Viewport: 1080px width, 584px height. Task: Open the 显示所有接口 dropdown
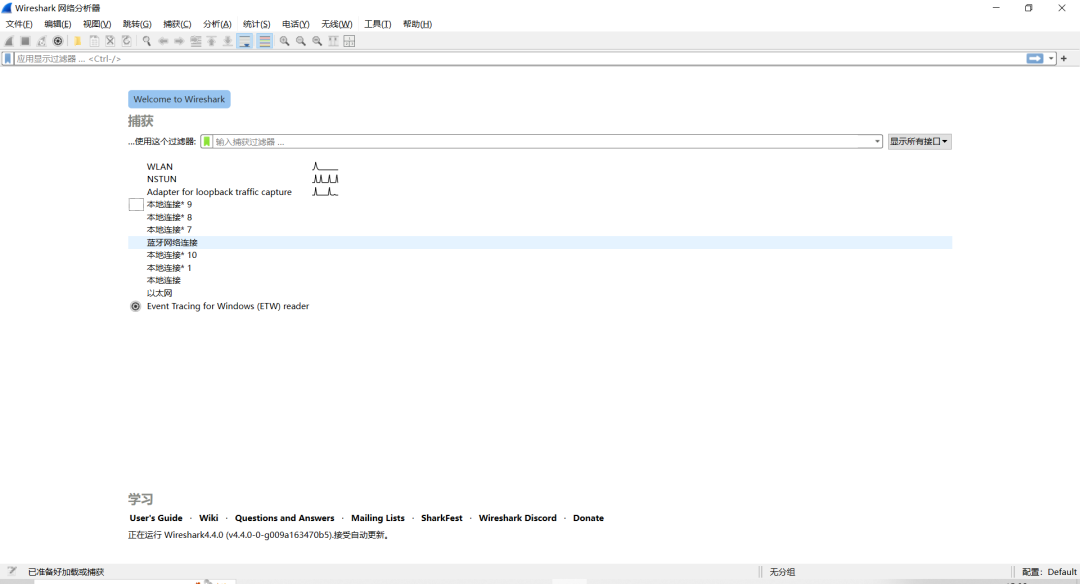coord(919,141)
